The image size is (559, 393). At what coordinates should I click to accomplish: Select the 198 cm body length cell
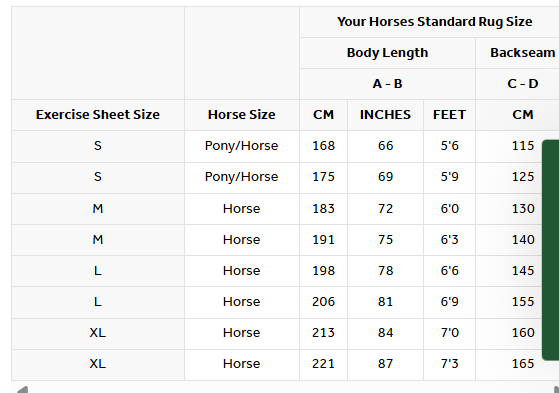click(x=323, y=271)
